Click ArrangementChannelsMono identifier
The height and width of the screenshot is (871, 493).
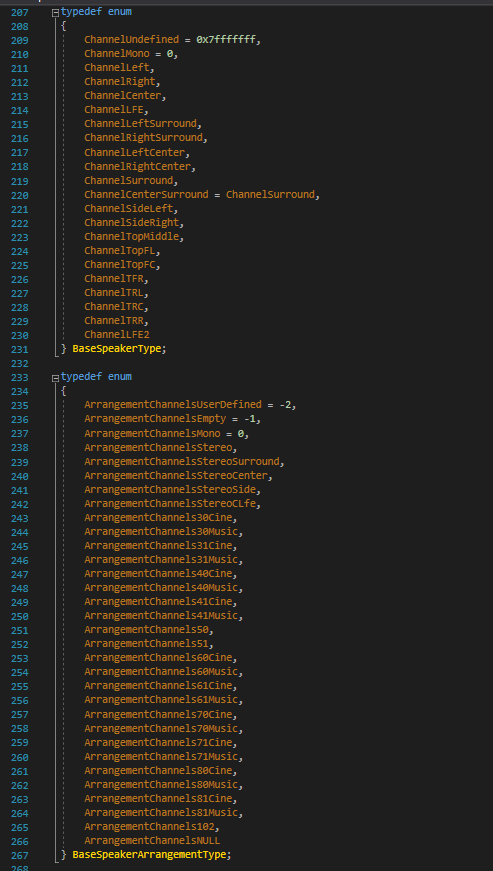(x=152, y=433)
